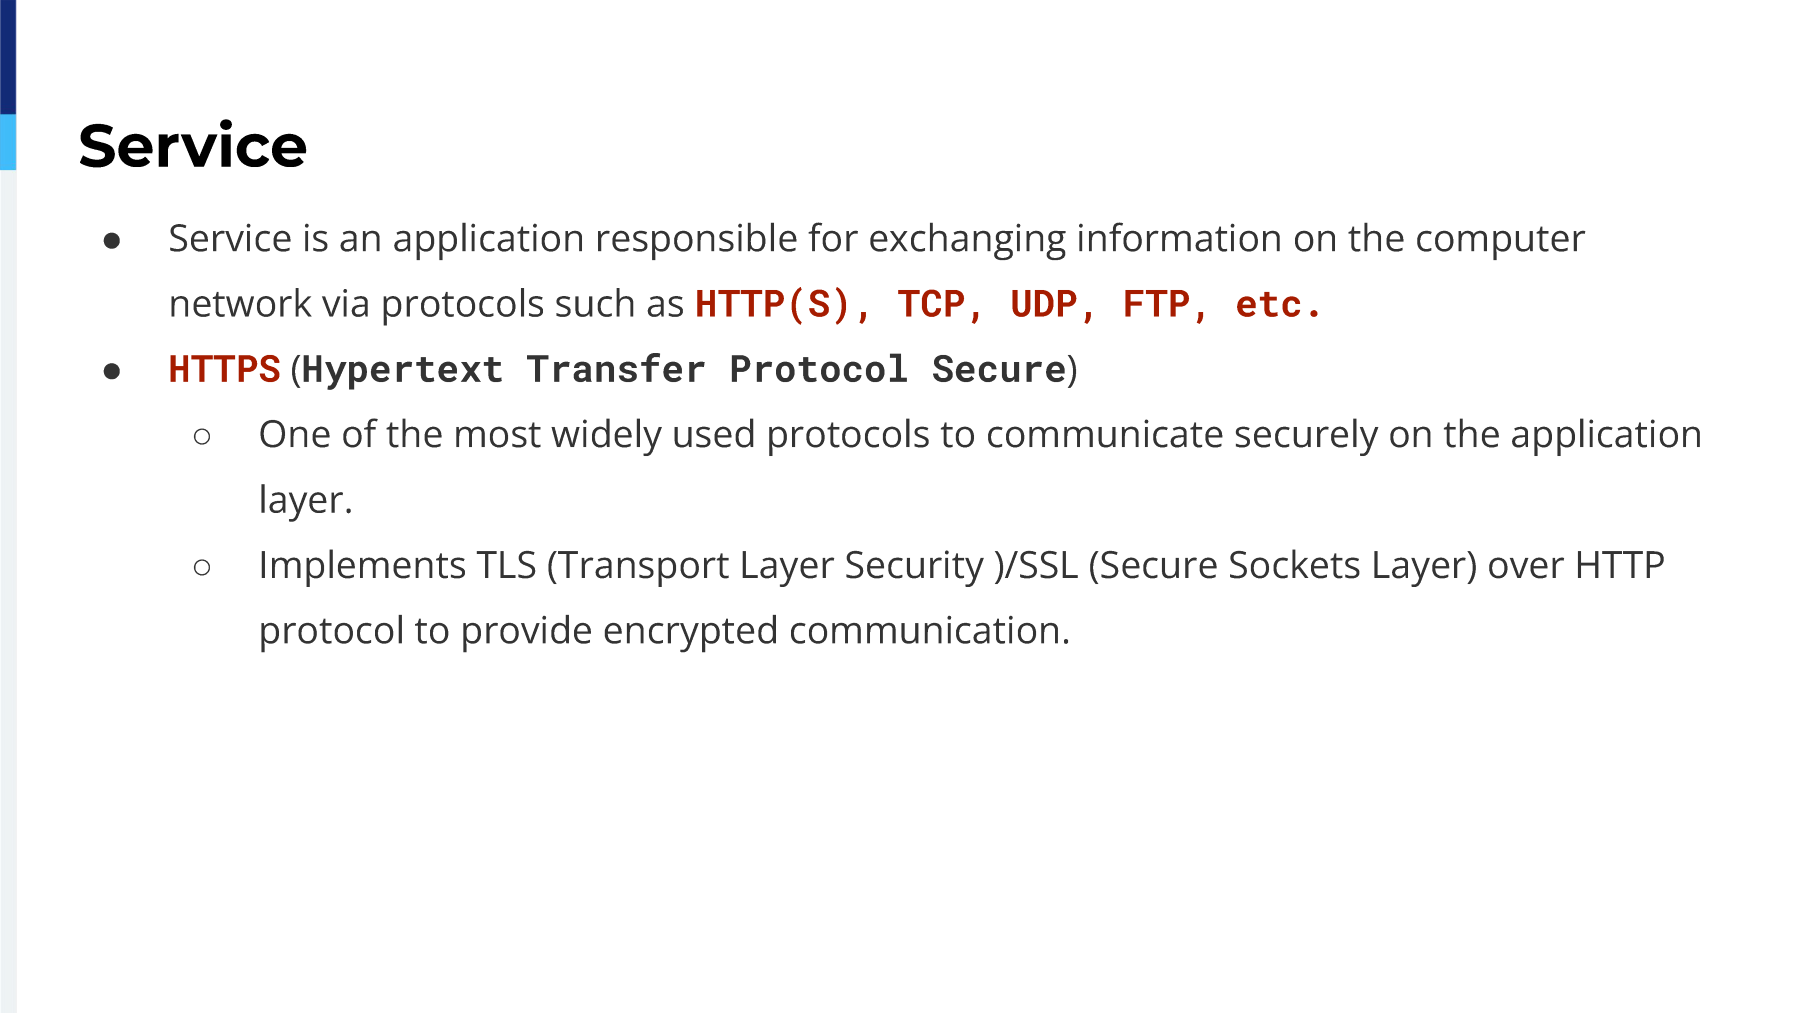Click the first filled bullet point
This screenshot has height=1013, width=1800.
[x=112, y=241]
